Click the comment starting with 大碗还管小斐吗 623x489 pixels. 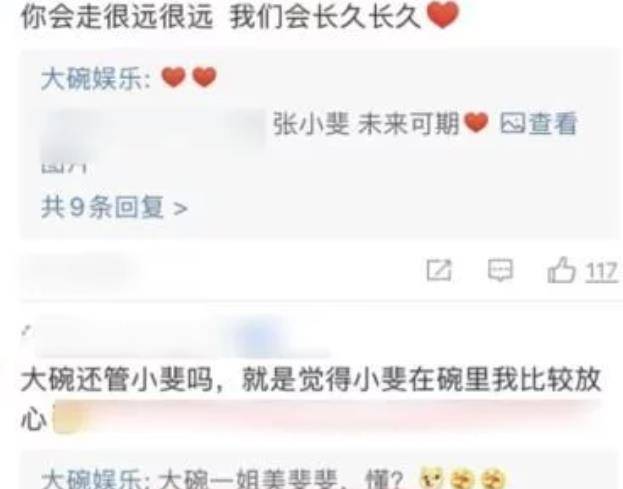coord(311,399)
